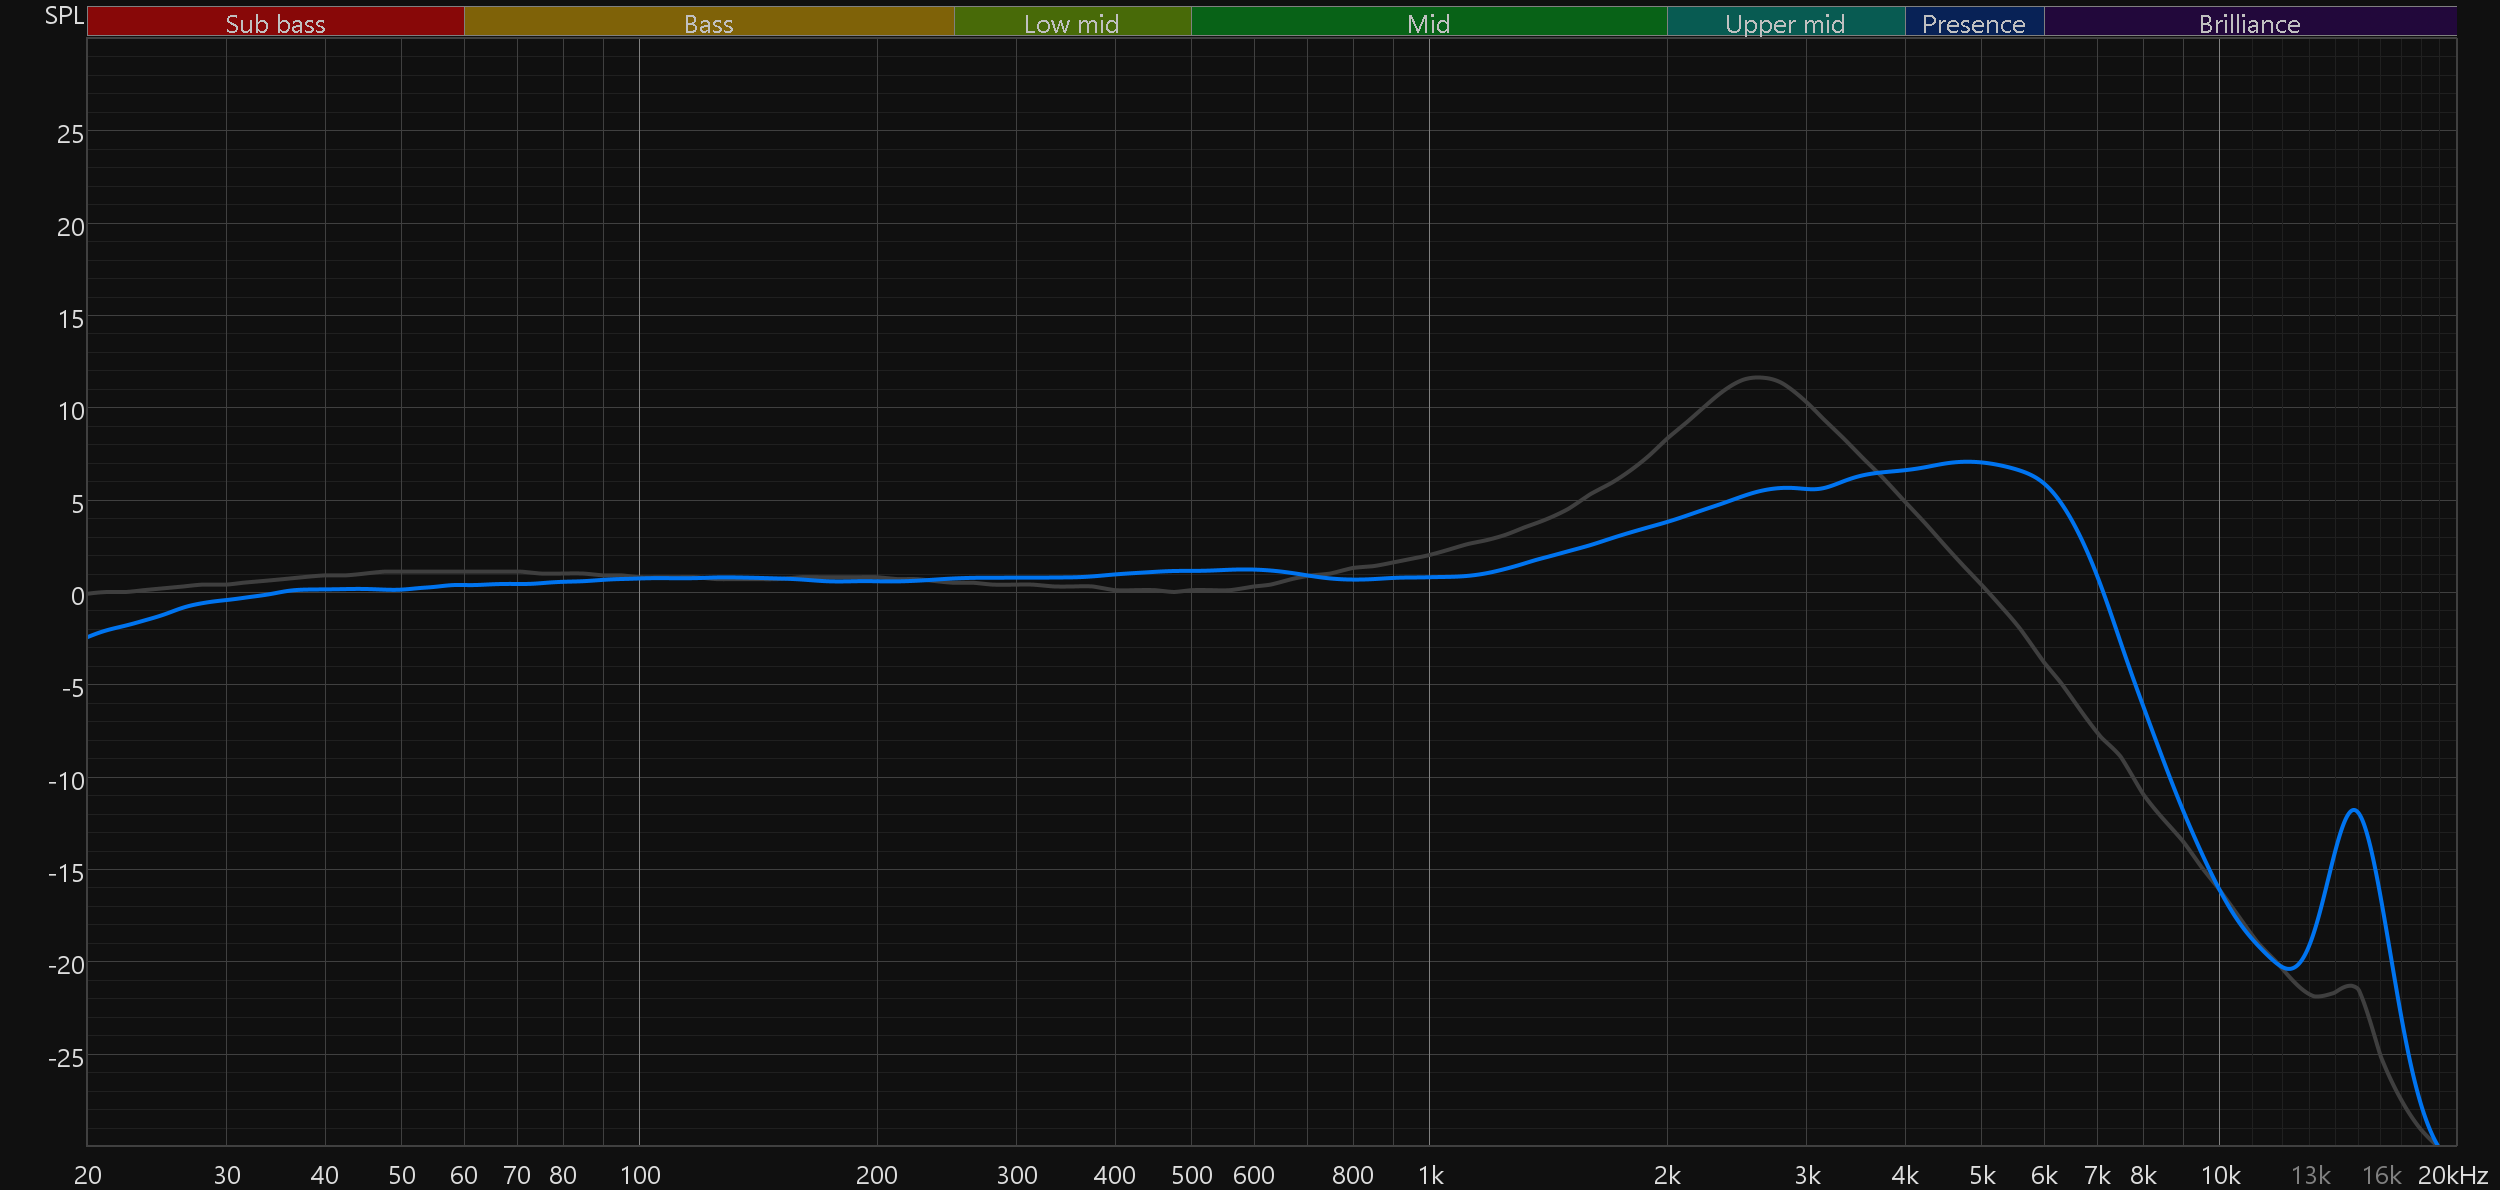Image resolution: width=2500 pixels, height=1190 pixels.
Task: Click the blue curve's sharp peak near 15 kHz
Action: tap(2355, 810)
